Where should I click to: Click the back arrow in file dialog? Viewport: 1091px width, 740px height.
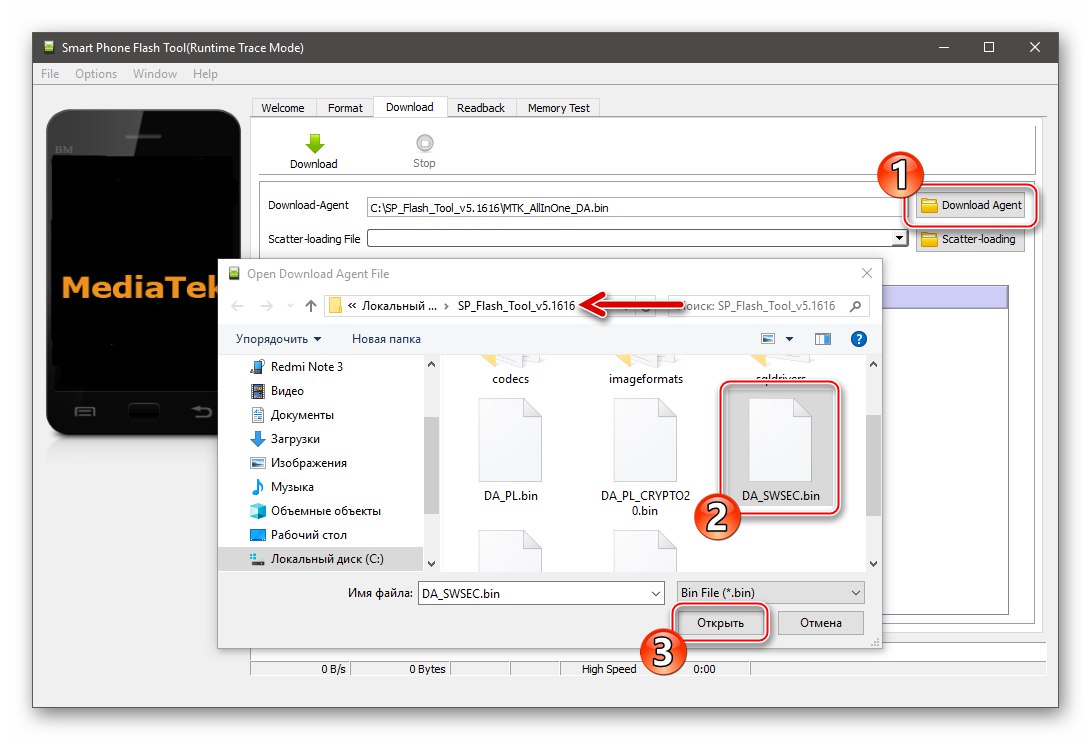pyautogui.click(x=237, y=306)
